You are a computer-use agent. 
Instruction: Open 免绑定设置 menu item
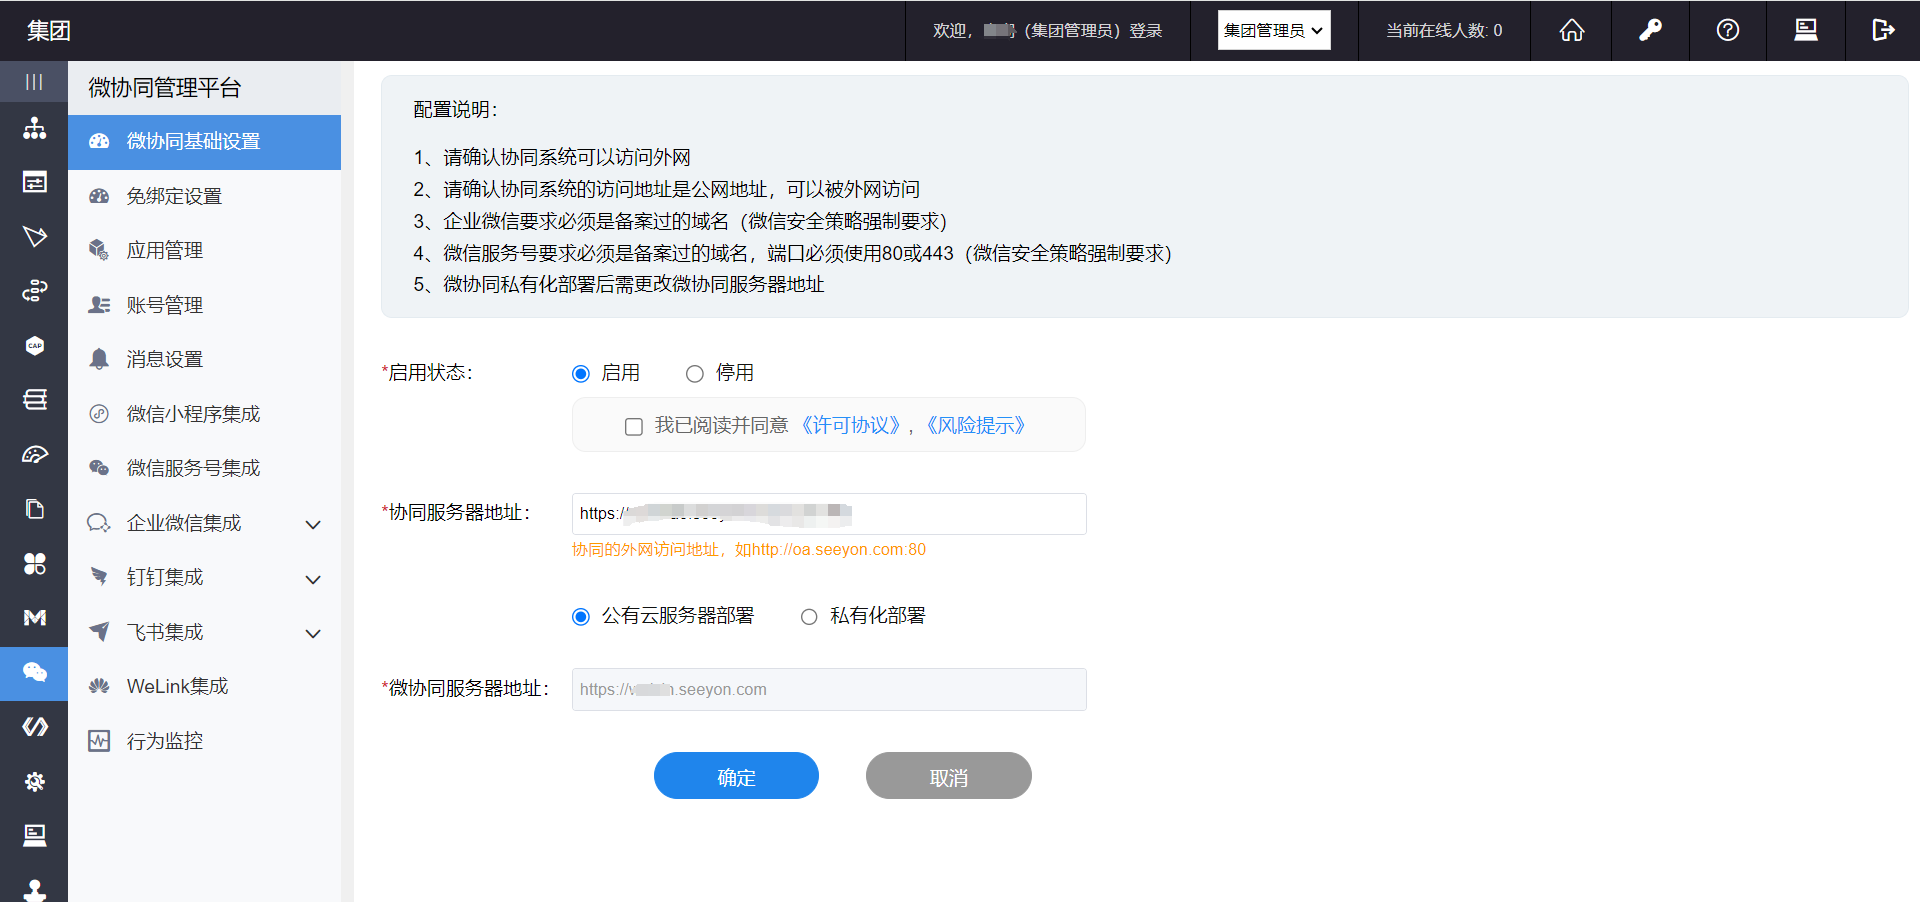[x=174, y=197]
